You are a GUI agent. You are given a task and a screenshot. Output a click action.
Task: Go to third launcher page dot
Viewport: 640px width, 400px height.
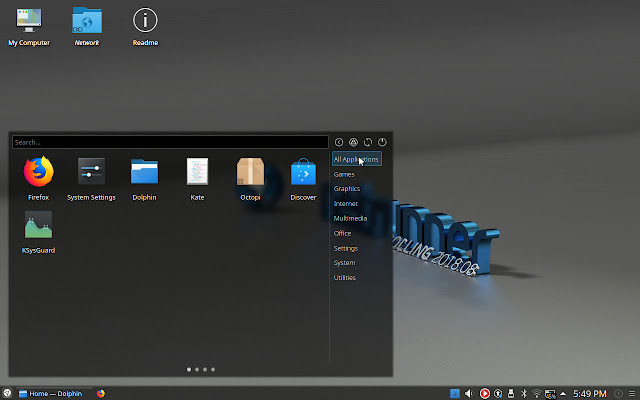click(x=205, y=369)
